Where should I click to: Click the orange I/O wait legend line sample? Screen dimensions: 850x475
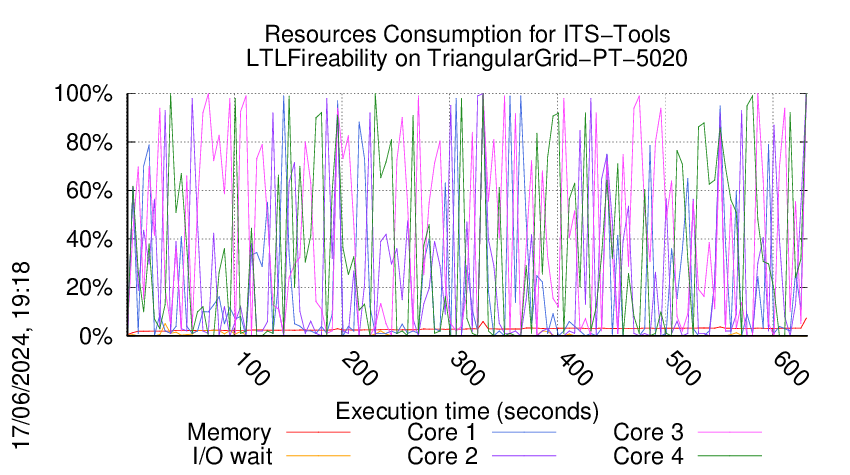[318, 456]
